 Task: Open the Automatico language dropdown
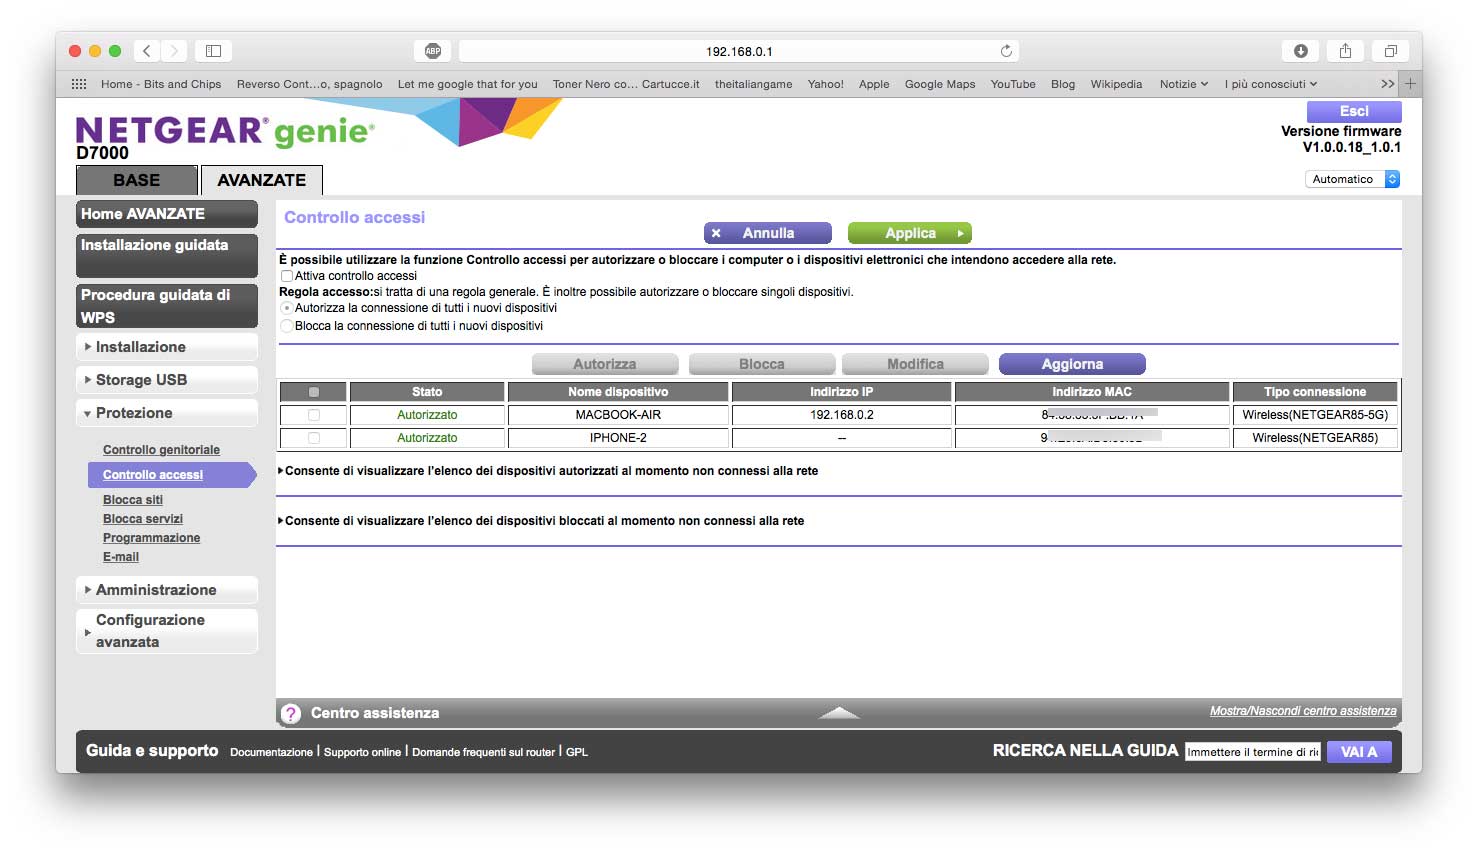1352,179
